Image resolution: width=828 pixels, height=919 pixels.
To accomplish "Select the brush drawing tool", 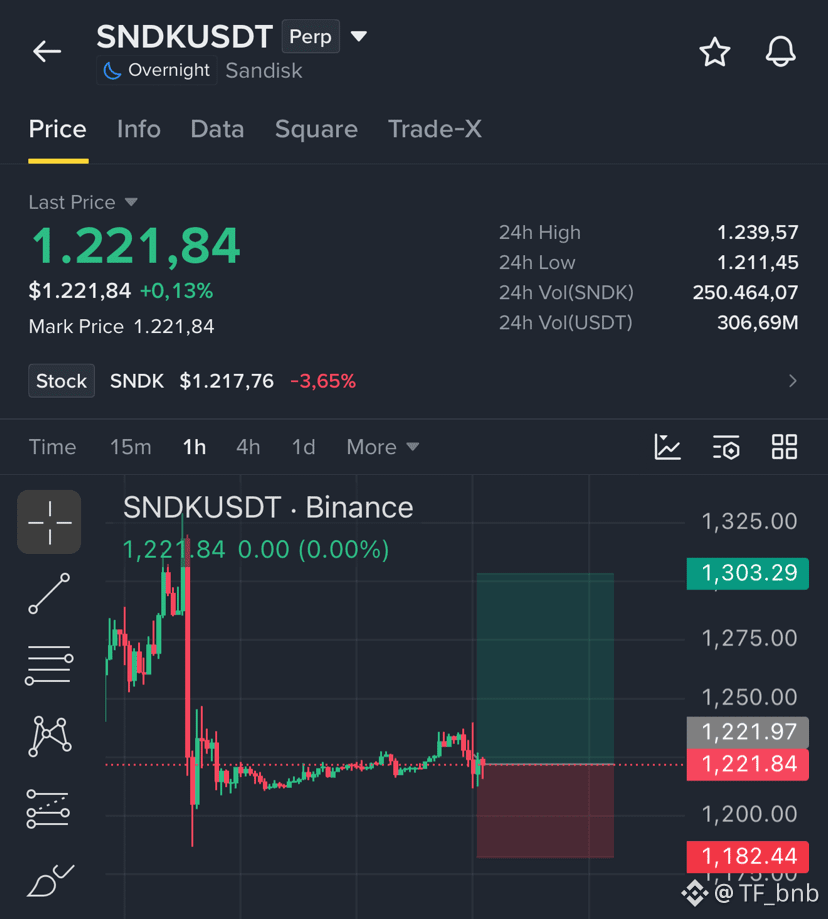I will click(50, 881).
